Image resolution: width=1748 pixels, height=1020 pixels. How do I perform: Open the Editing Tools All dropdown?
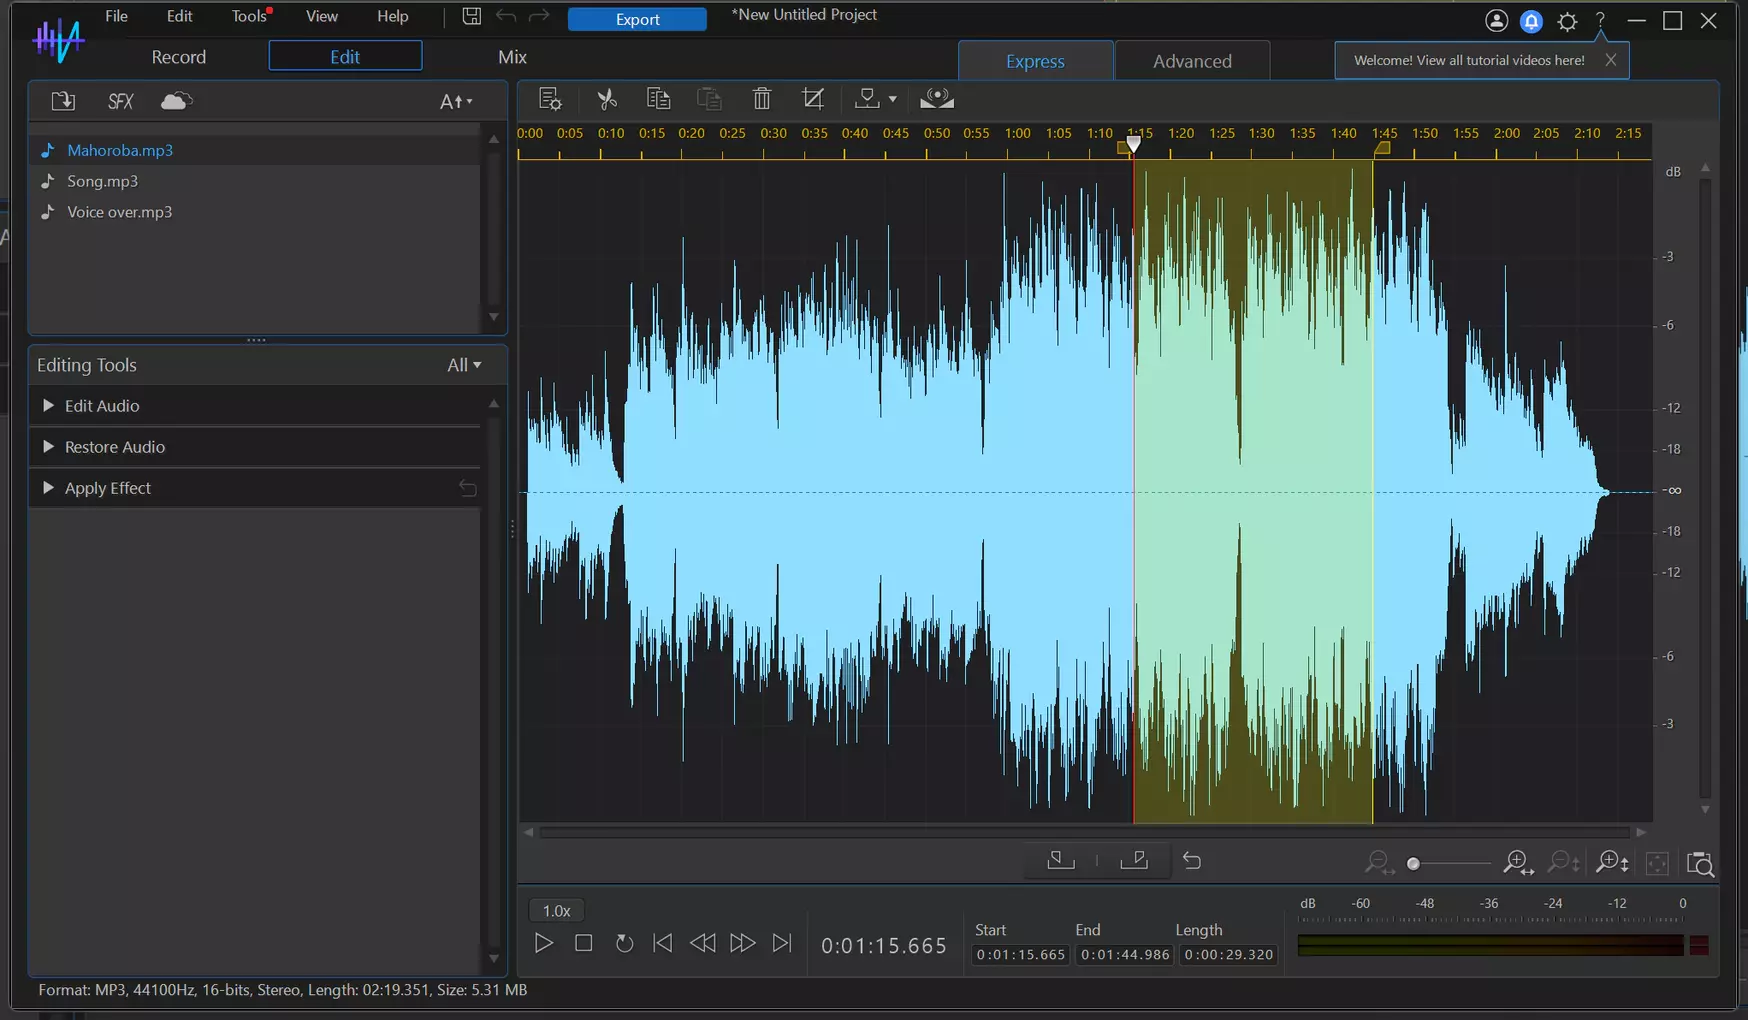464,365
